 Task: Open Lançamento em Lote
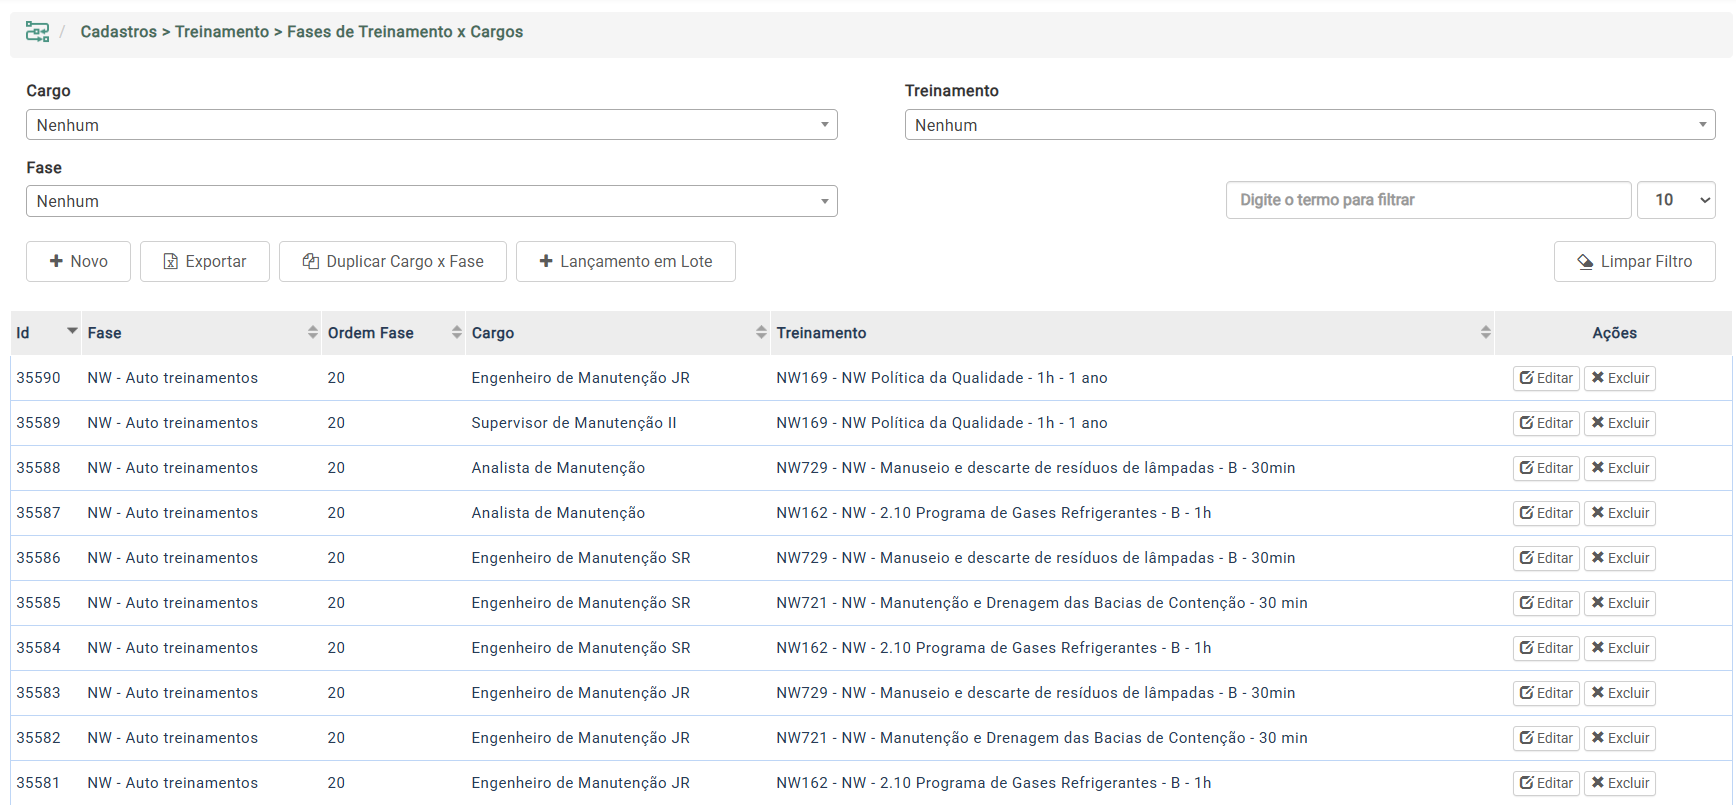click(x=625, y=261)
